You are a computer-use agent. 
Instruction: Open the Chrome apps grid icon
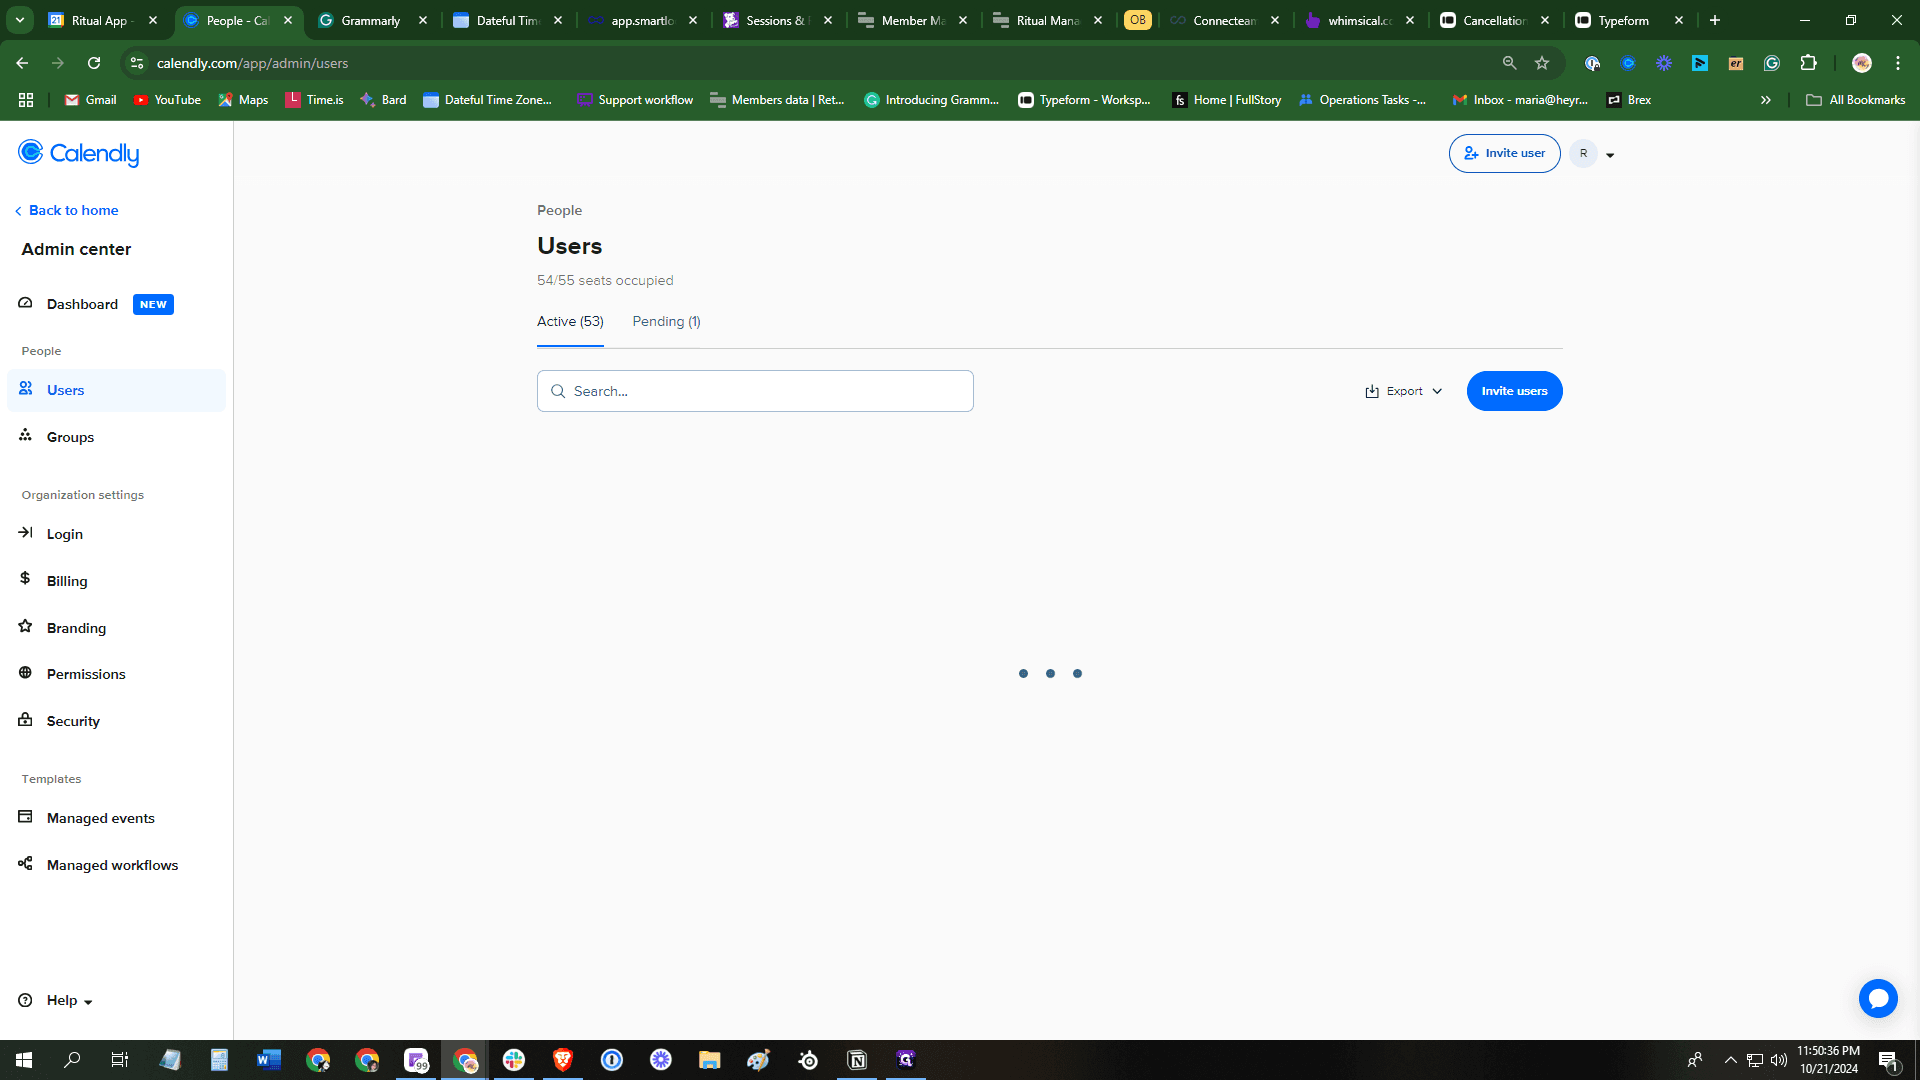[26, 100]
